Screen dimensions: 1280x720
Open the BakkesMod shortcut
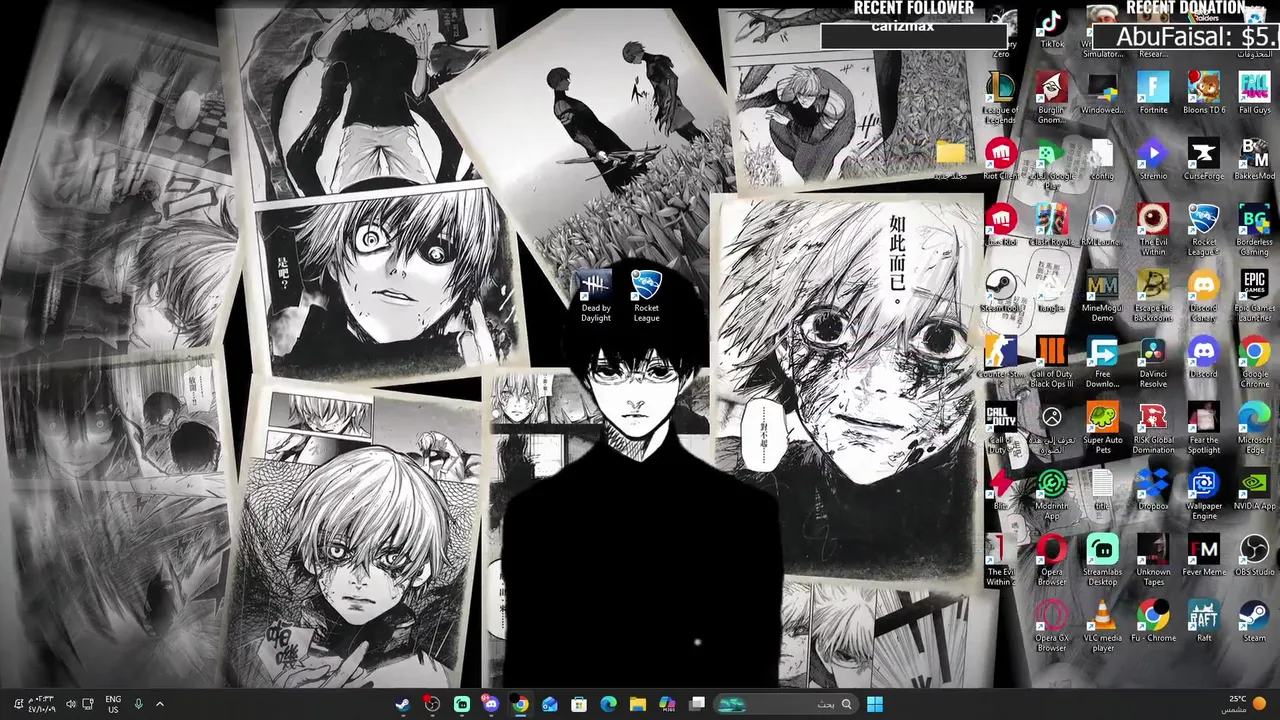coord(1254,158)
